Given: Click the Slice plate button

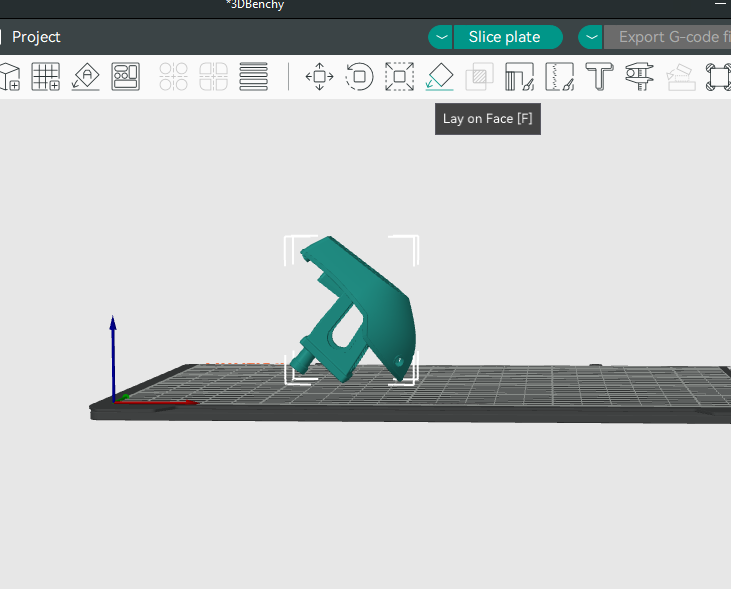Looking at the screenshot, I should pos(508,37).
